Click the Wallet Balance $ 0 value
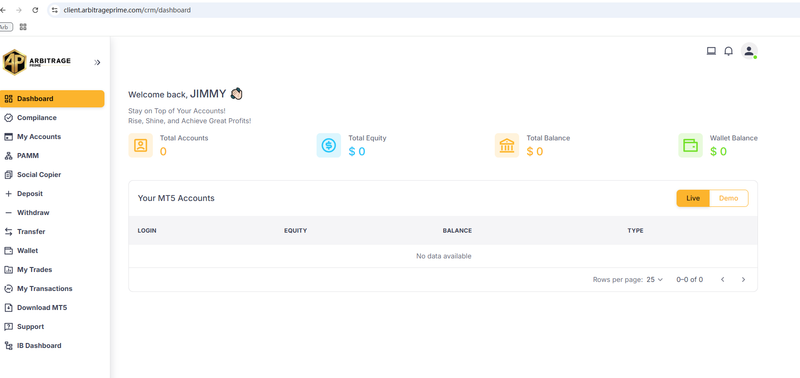Image resolution: width=800 pixels, height=378 pixels. (x=718, y=152)
